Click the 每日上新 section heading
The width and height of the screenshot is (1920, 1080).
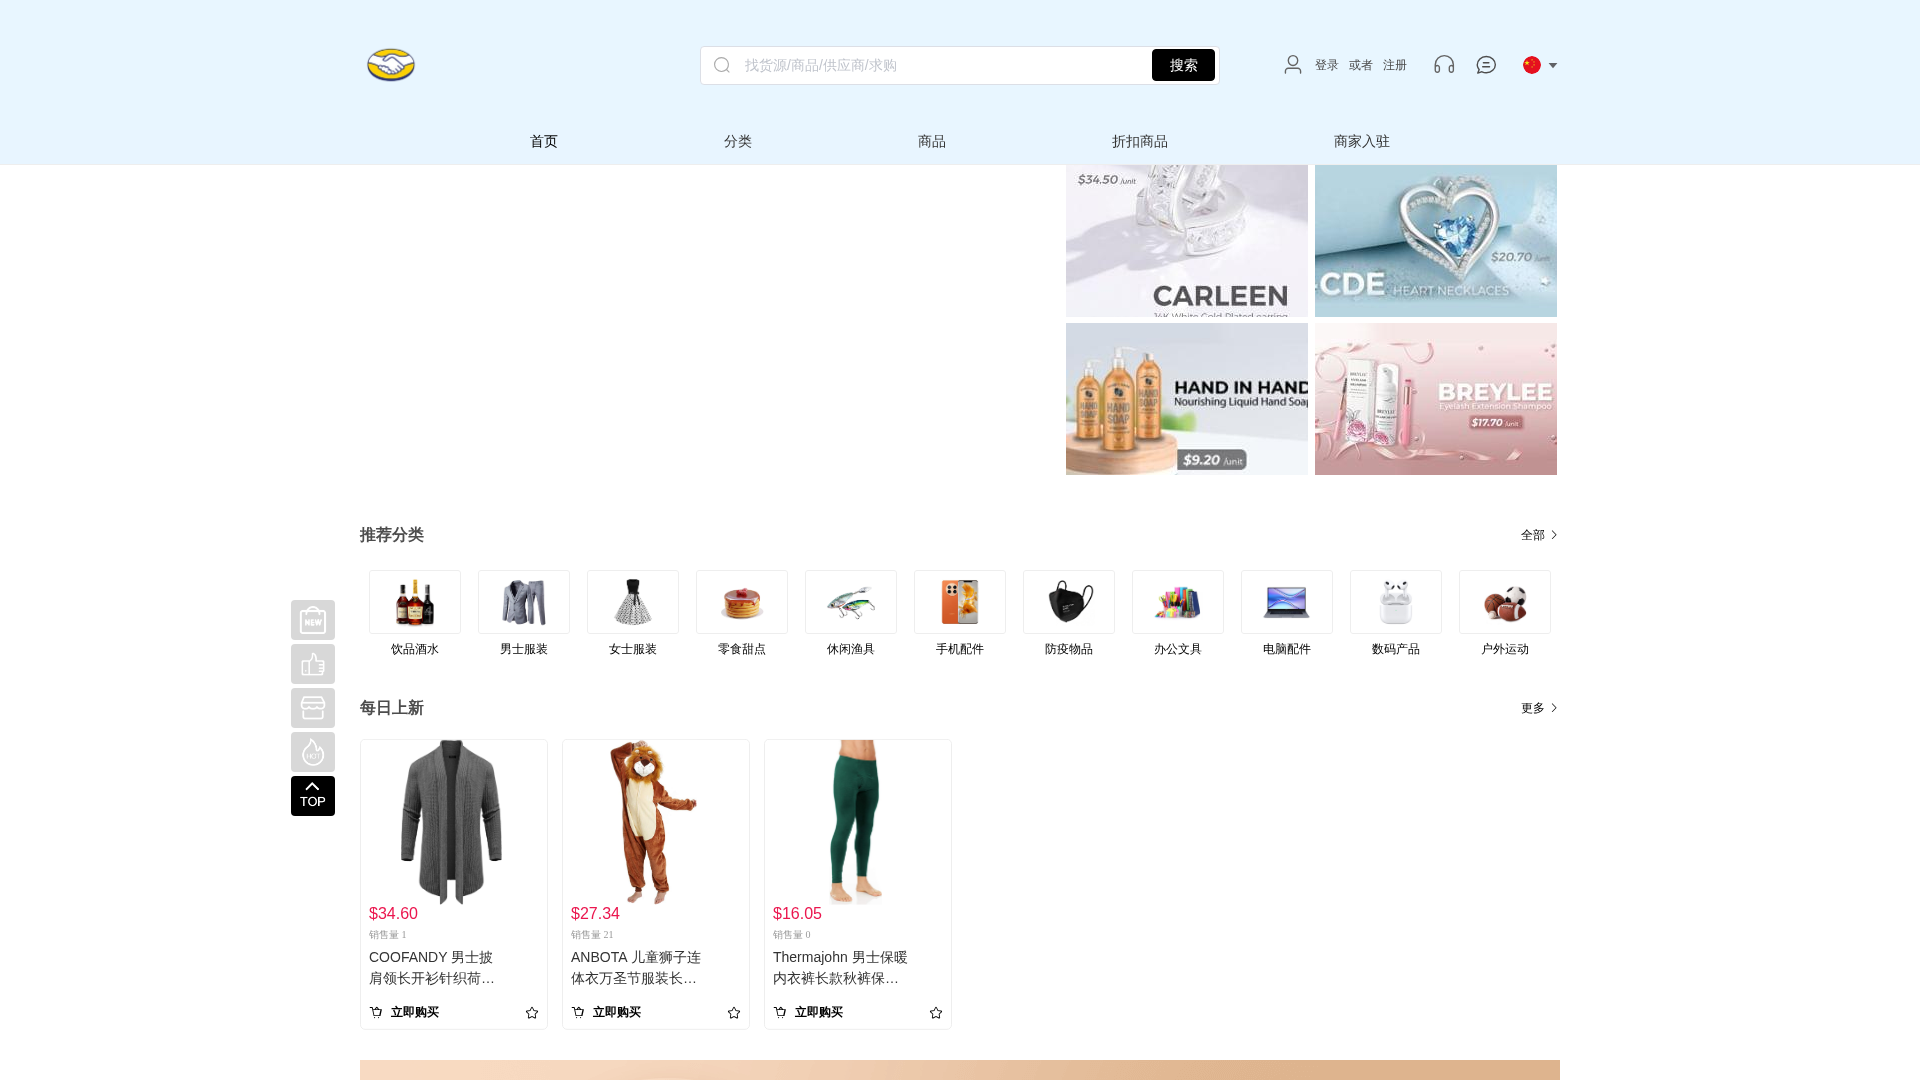coord(392,708)
